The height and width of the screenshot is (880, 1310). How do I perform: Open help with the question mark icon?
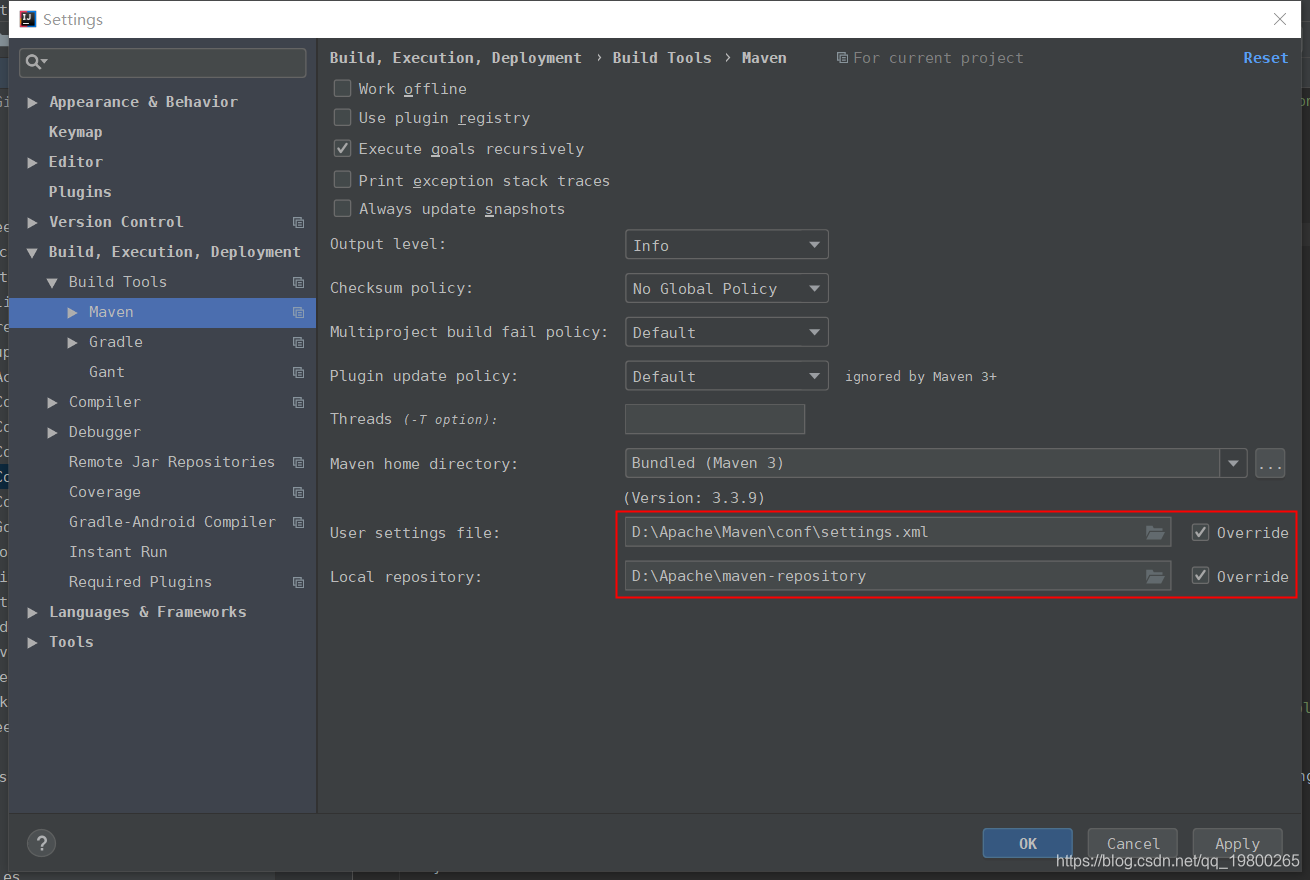pyautogui.click(x=41, y=843)
